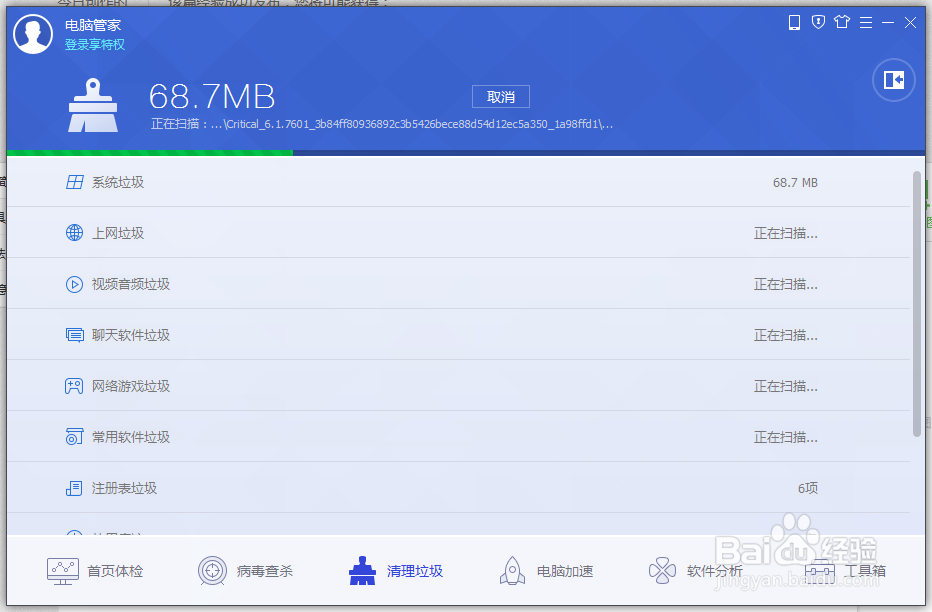The image size is (932, 612).
Task: Open the 登录享特权 login link
Action: tap(95, 45)
